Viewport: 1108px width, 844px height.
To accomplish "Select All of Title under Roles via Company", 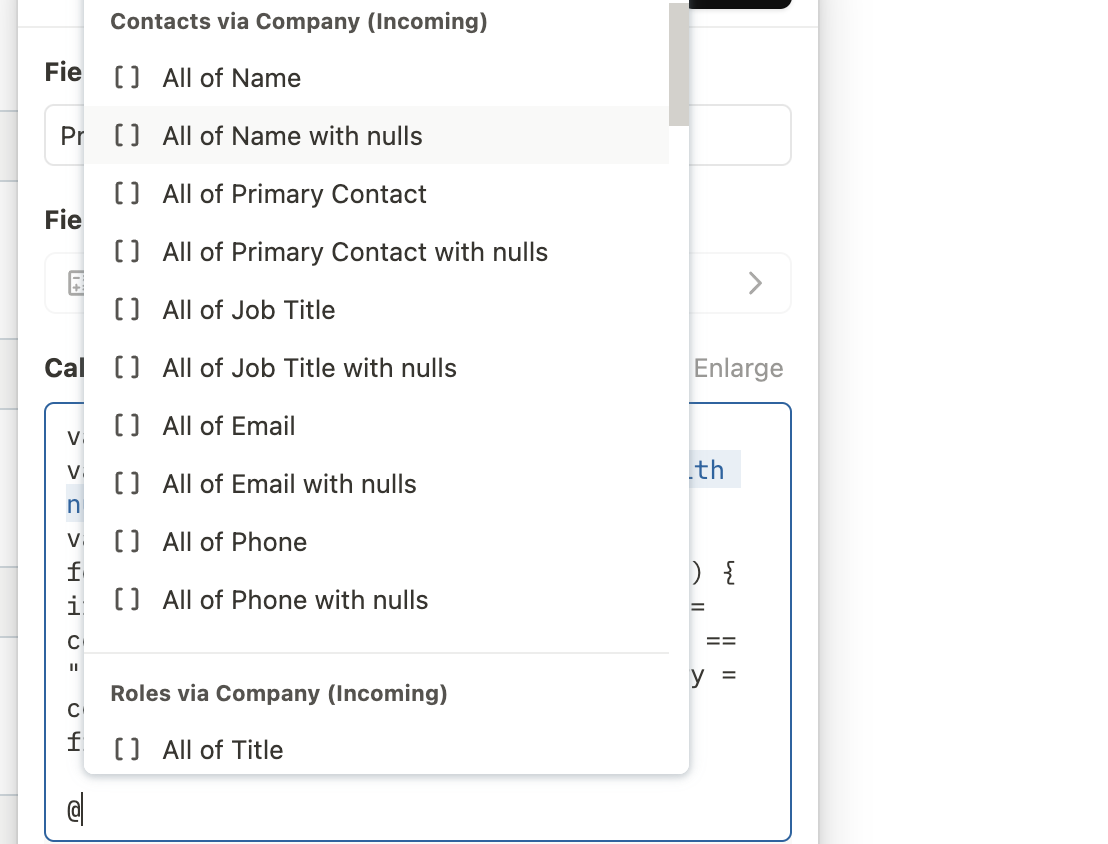I will (377, 749).
